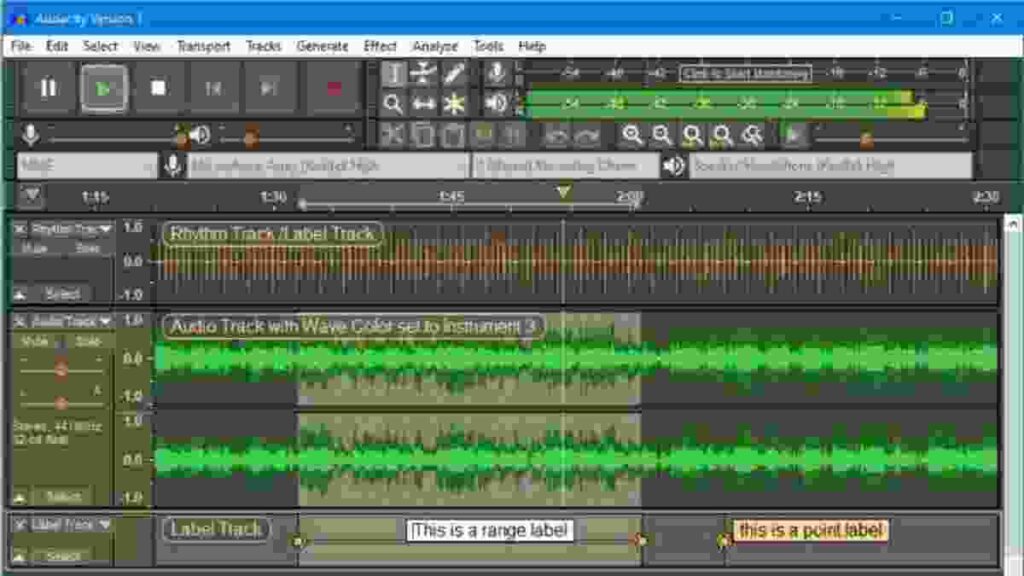Click the recording volume slider
1024x576 pixels.
point(115,136)
